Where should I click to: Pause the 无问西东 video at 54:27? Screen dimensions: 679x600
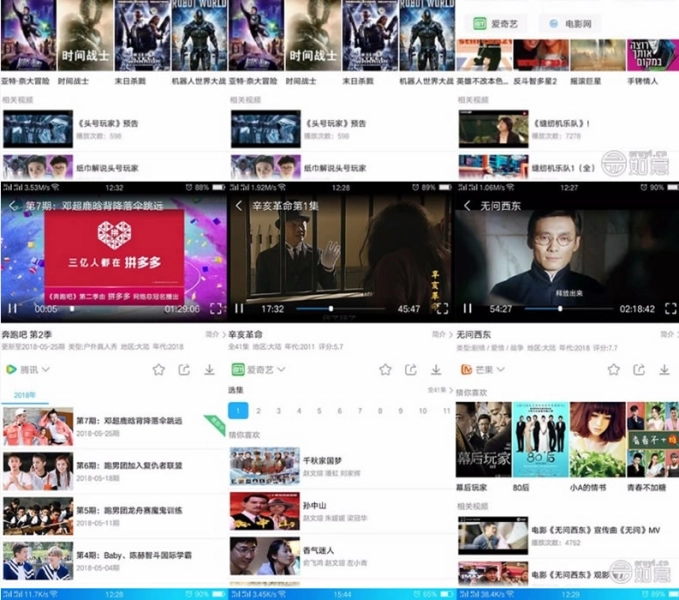467,309
